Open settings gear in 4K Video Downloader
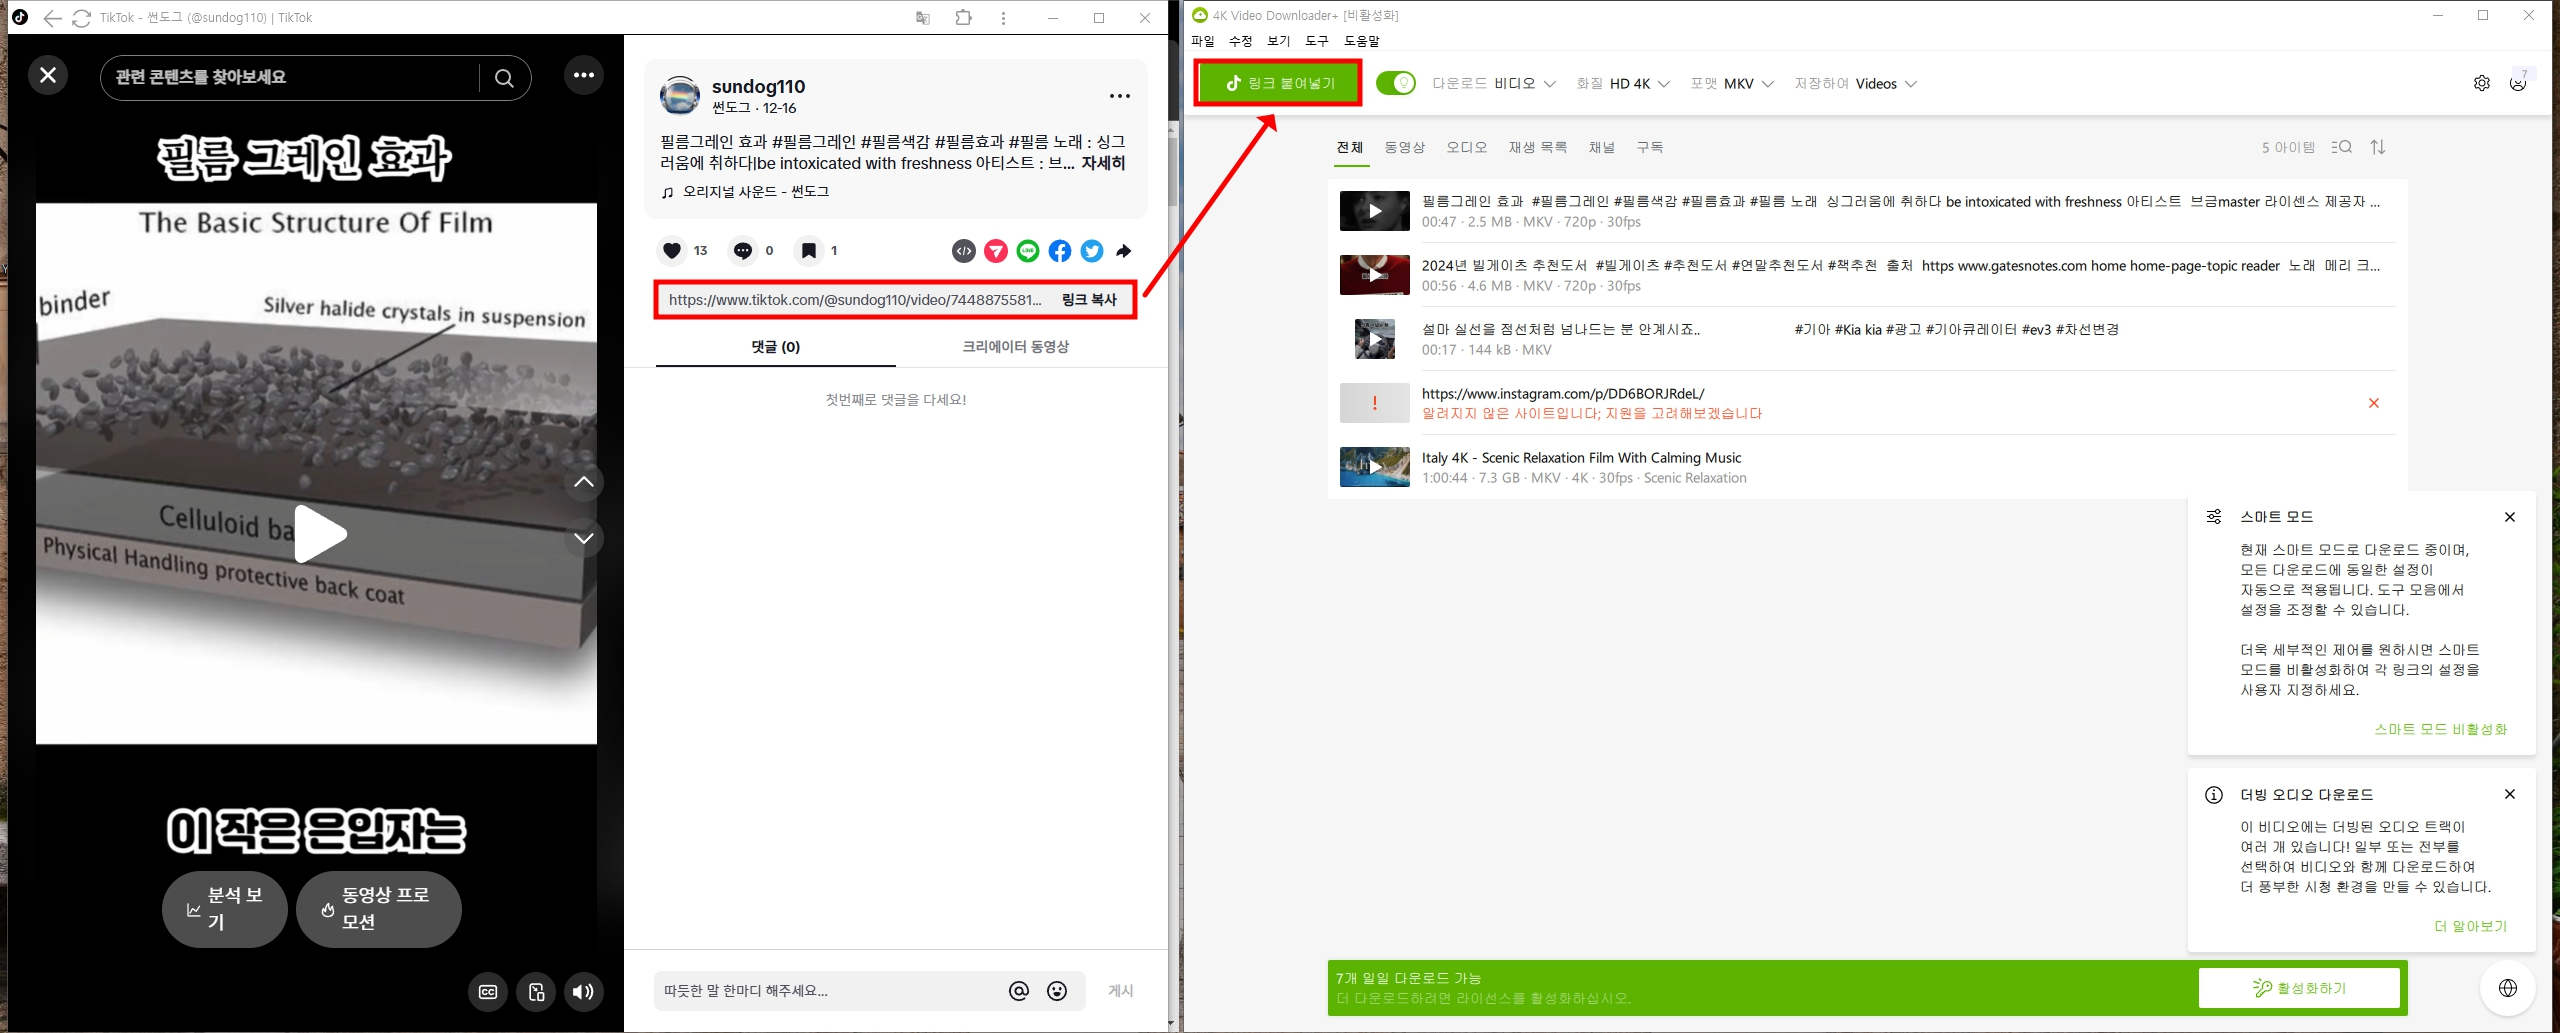 [x=2482, y=83]
